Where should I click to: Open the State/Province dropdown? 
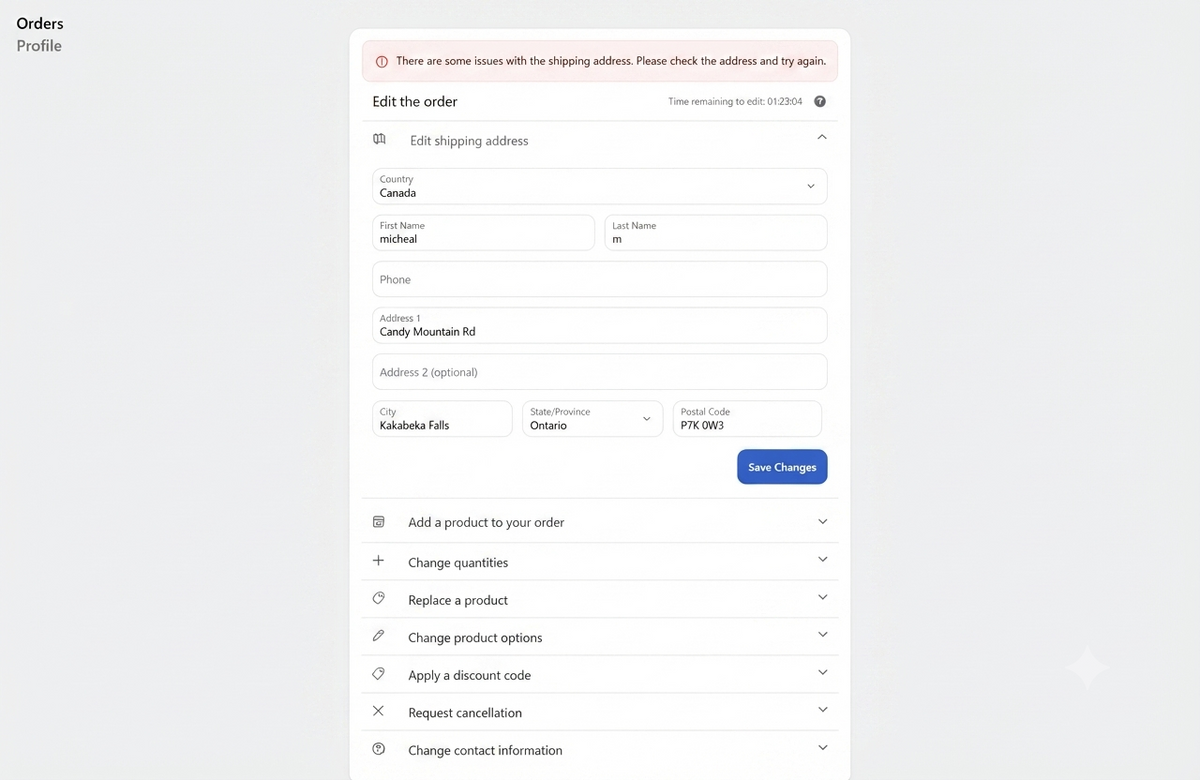pyautogui.click(x=593, y=419)
